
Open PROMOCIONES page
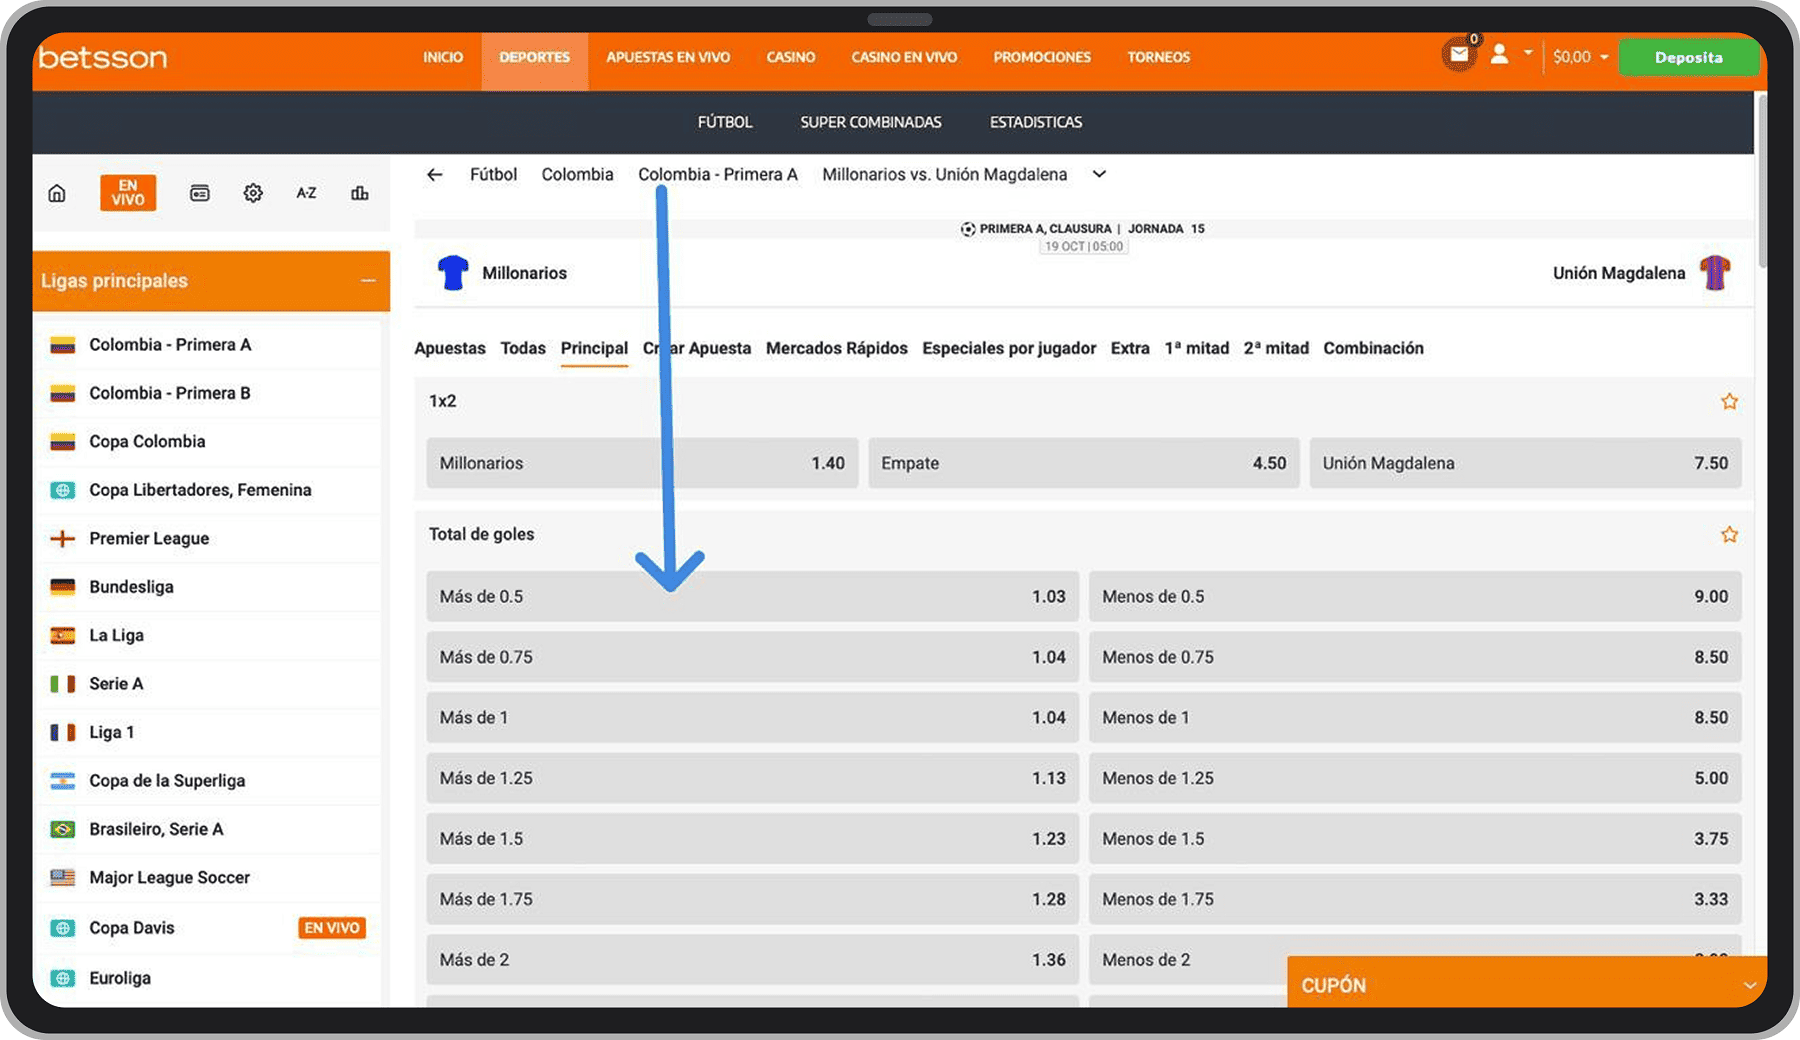[x=1042, y=58]
